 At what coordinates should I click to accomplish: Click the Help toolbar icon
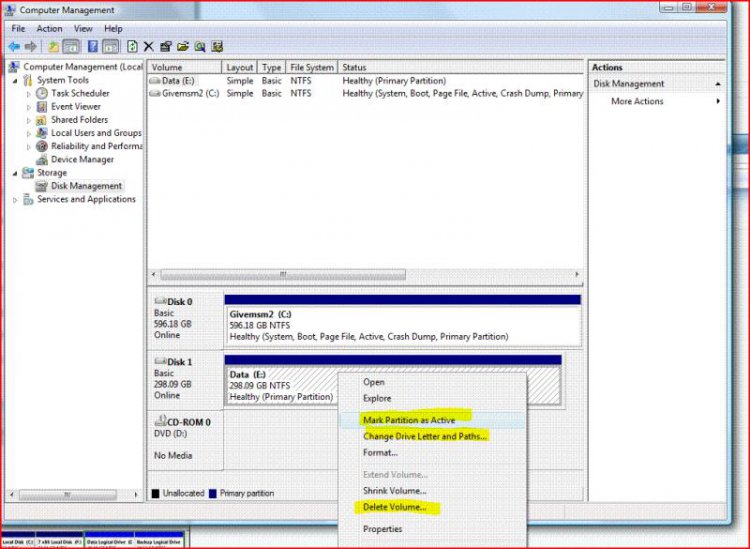[x=92, y=46]
